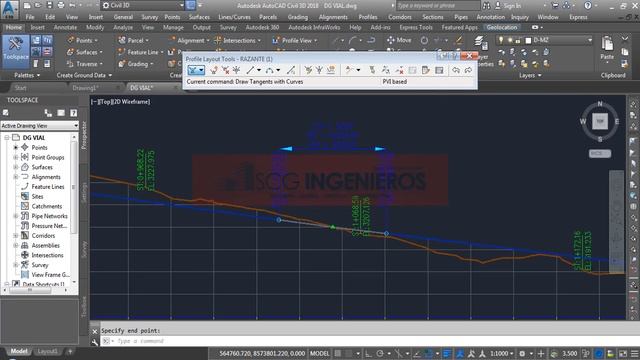Switch to the Layout1 tab
This screenshot has width=640, height=360.
pyautogui.click(x=47, y=351)
